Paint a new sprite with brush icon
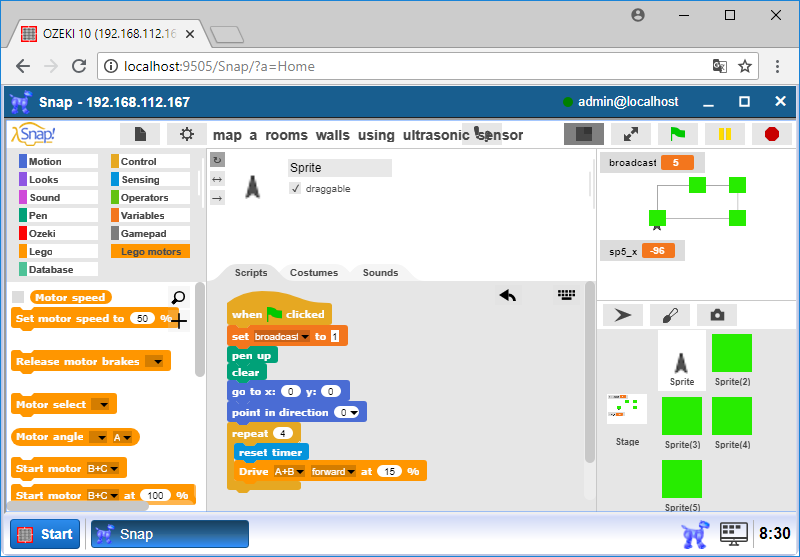800x557 pixels. tap(670, 315)
